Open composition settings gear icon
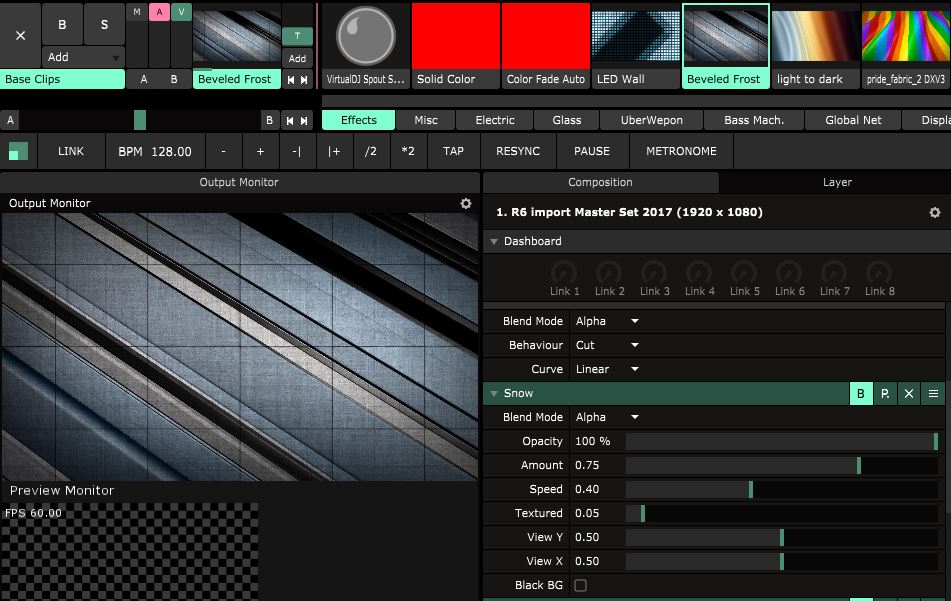The image size is (951, 601). click(934, 212)
